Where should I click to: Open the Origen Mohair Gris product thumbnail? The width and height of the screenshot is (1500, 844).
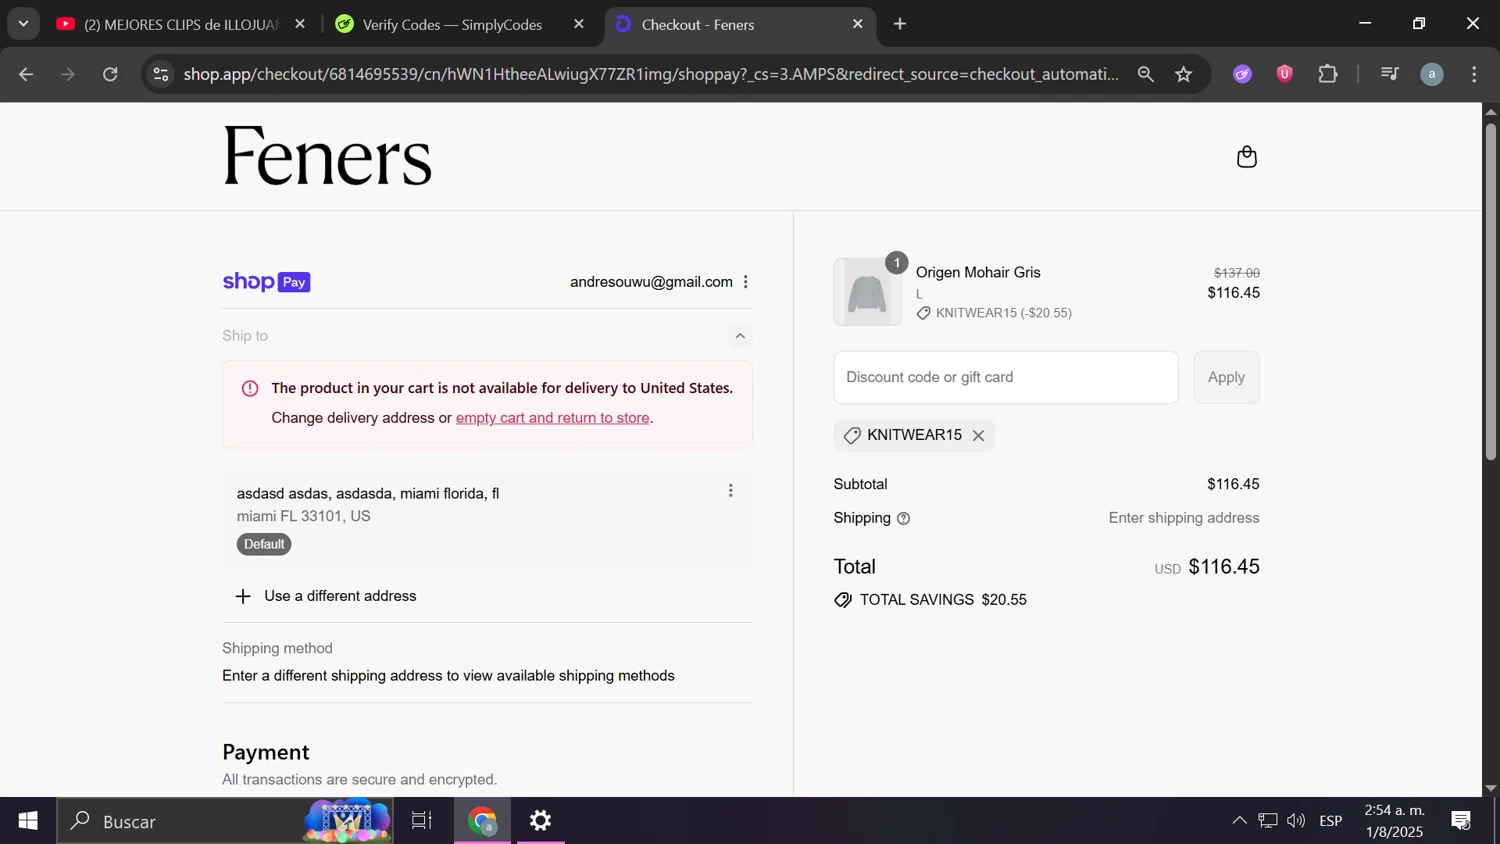coord(867,292)
